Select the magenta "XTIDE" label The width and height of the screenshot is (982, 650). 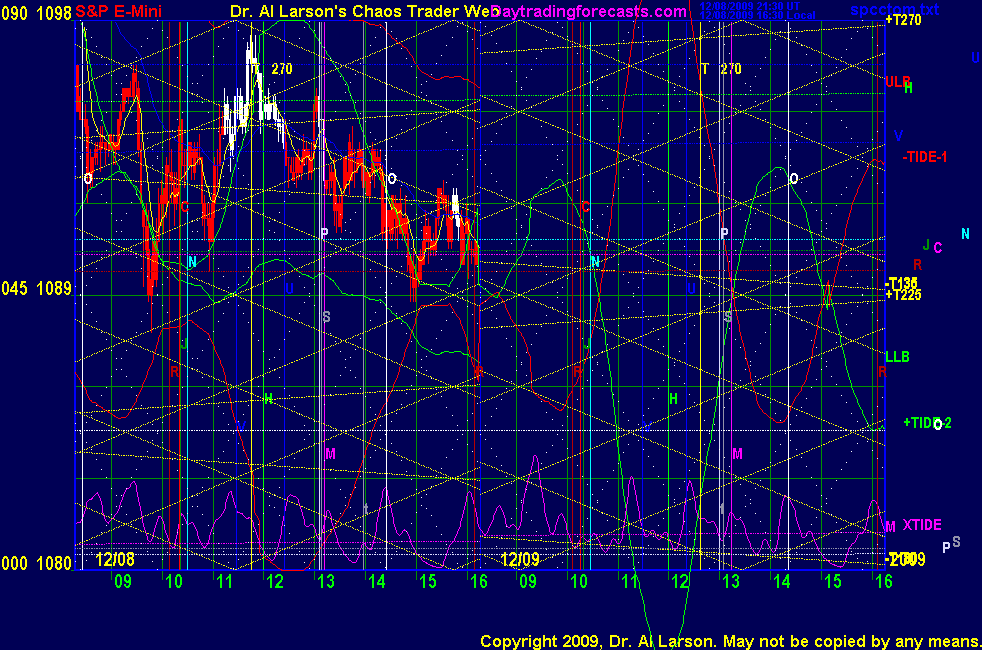coord(921,525)
